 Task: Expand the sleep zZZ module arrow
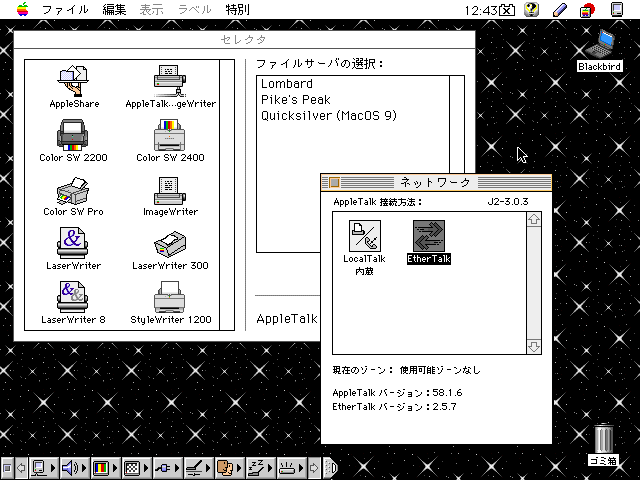[x=271, y=468]
